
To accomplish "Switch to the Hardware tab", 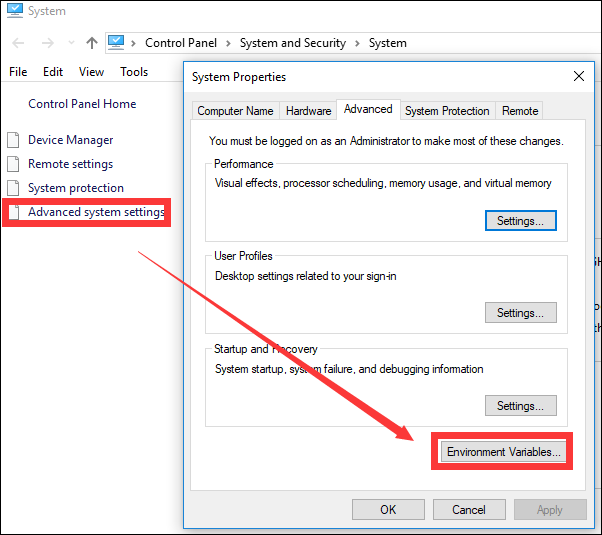I will coord(308,111).
